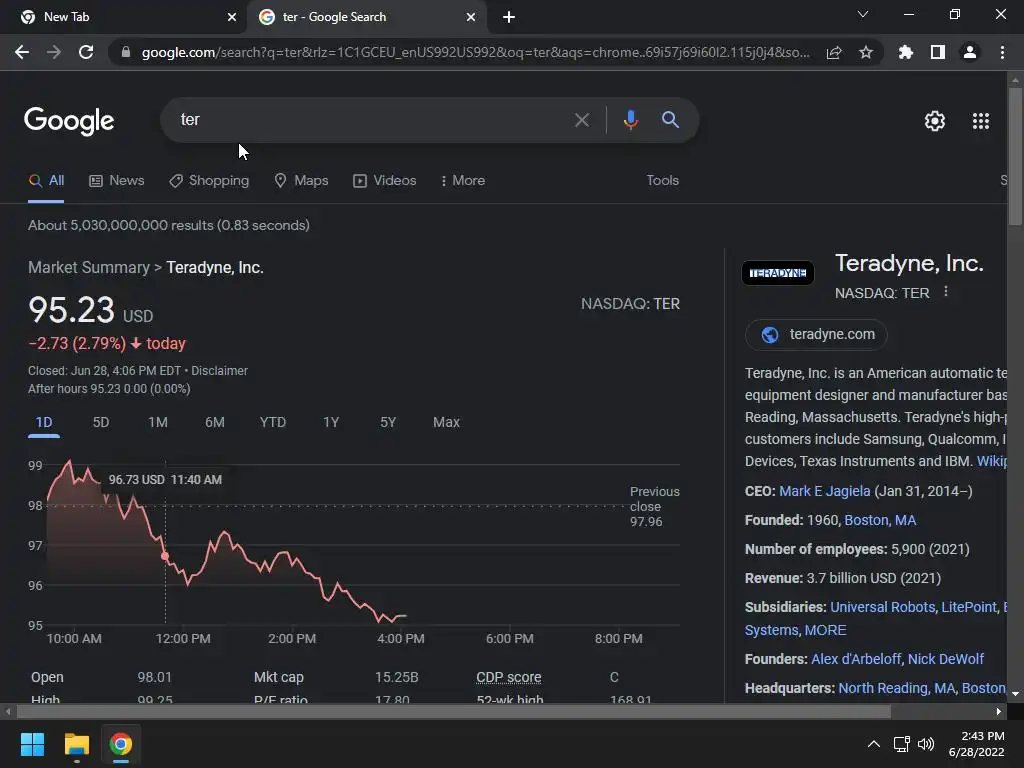Open more options beside NASDAQ: TER
Viewport: 1024px width, 768px height.
click(x=946, y=292)
